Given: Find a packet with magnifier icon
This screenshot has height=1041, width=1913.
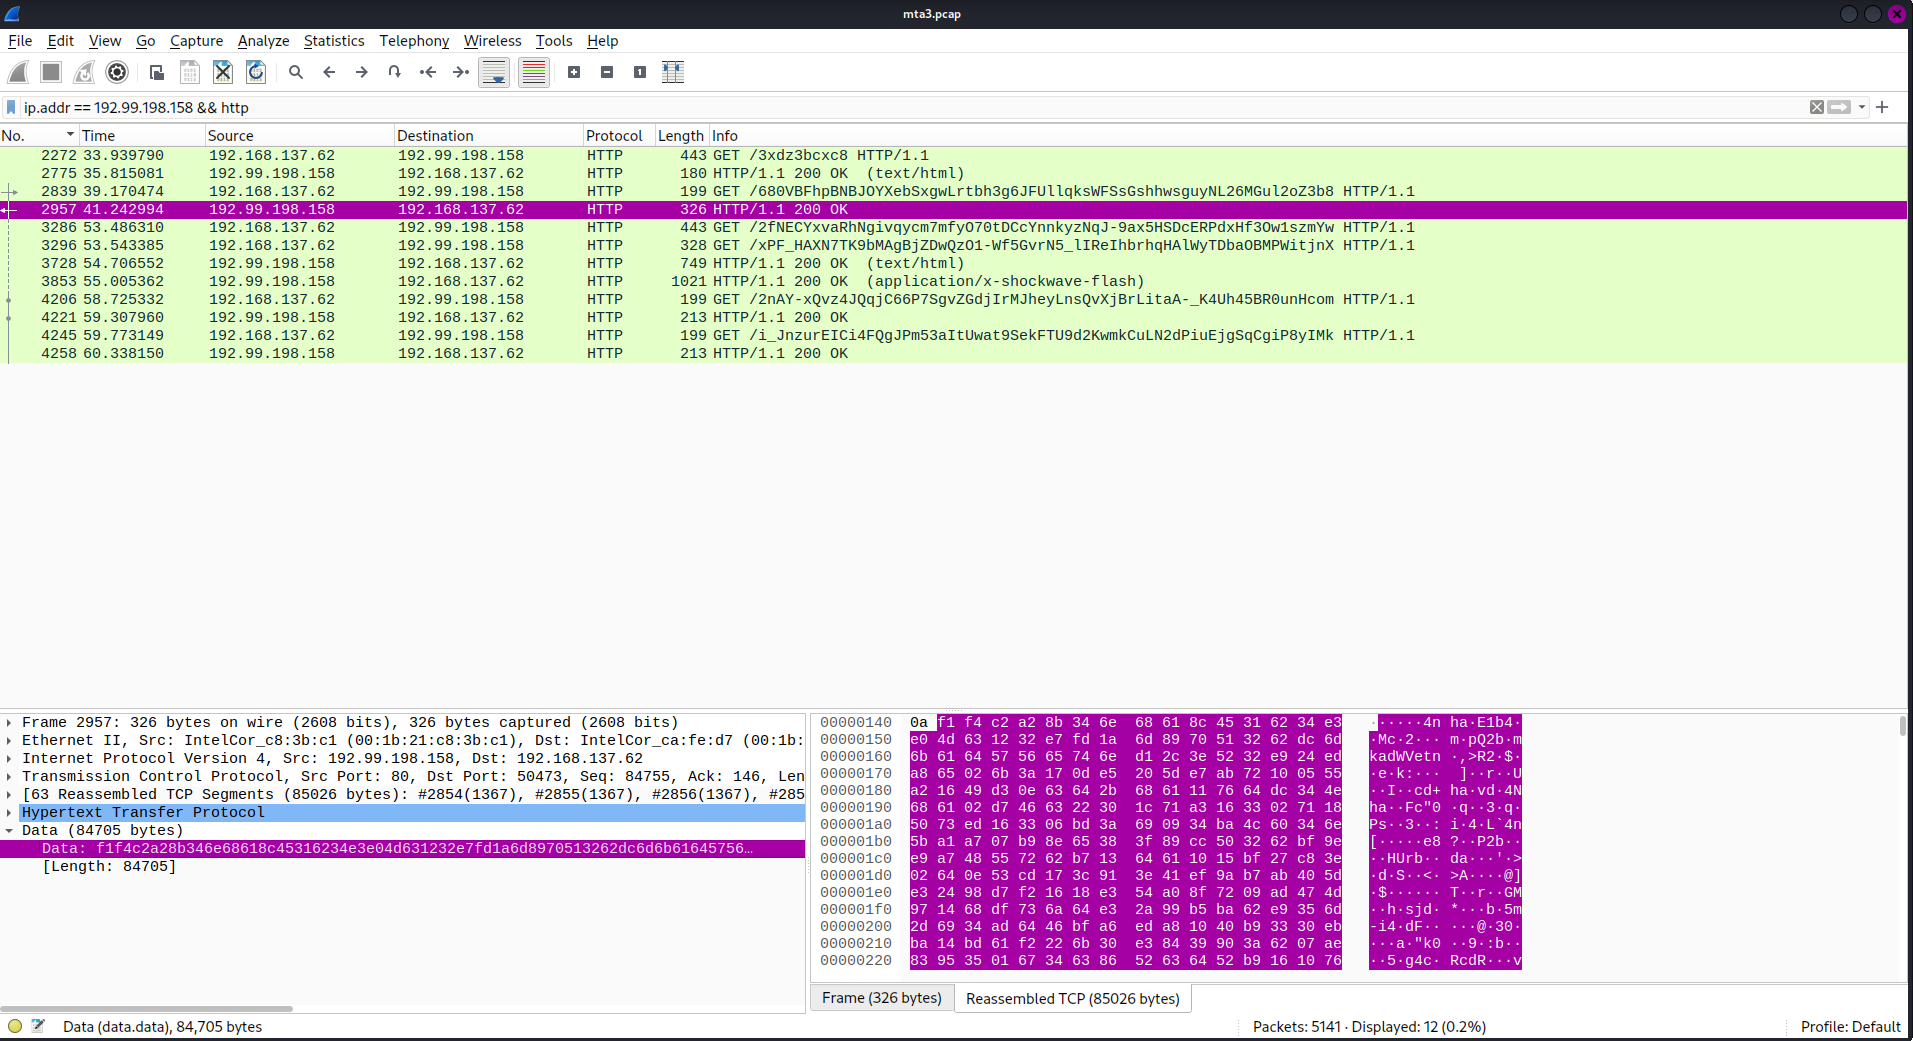Looking at the screenshot, I should 296,72.
